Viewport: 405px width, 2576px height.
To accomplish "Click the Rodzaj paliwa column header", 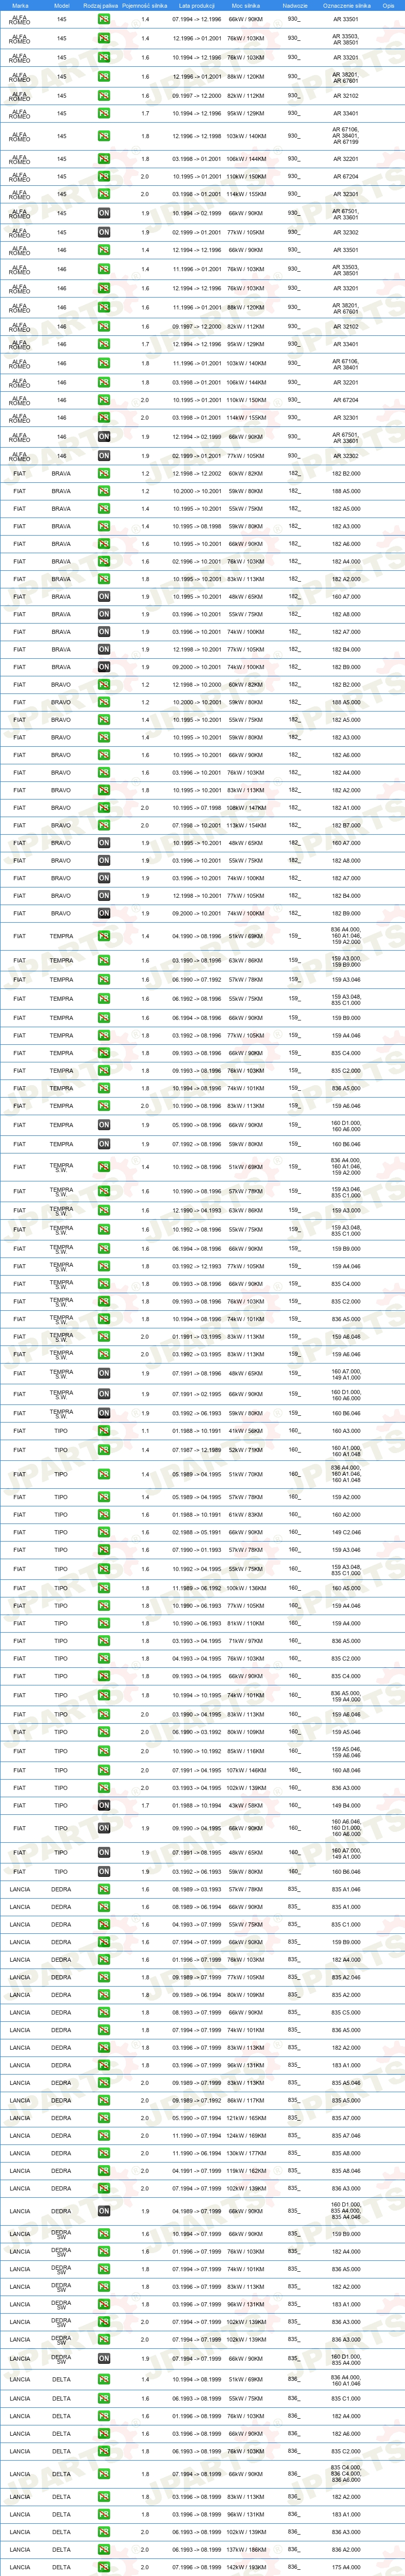I will pos(101,6).
